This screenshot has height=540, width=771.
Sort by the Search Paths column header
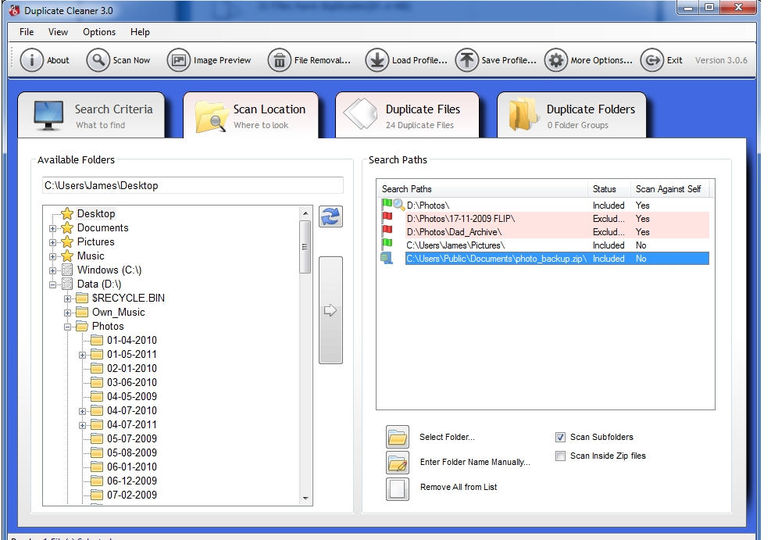[482, 189]
